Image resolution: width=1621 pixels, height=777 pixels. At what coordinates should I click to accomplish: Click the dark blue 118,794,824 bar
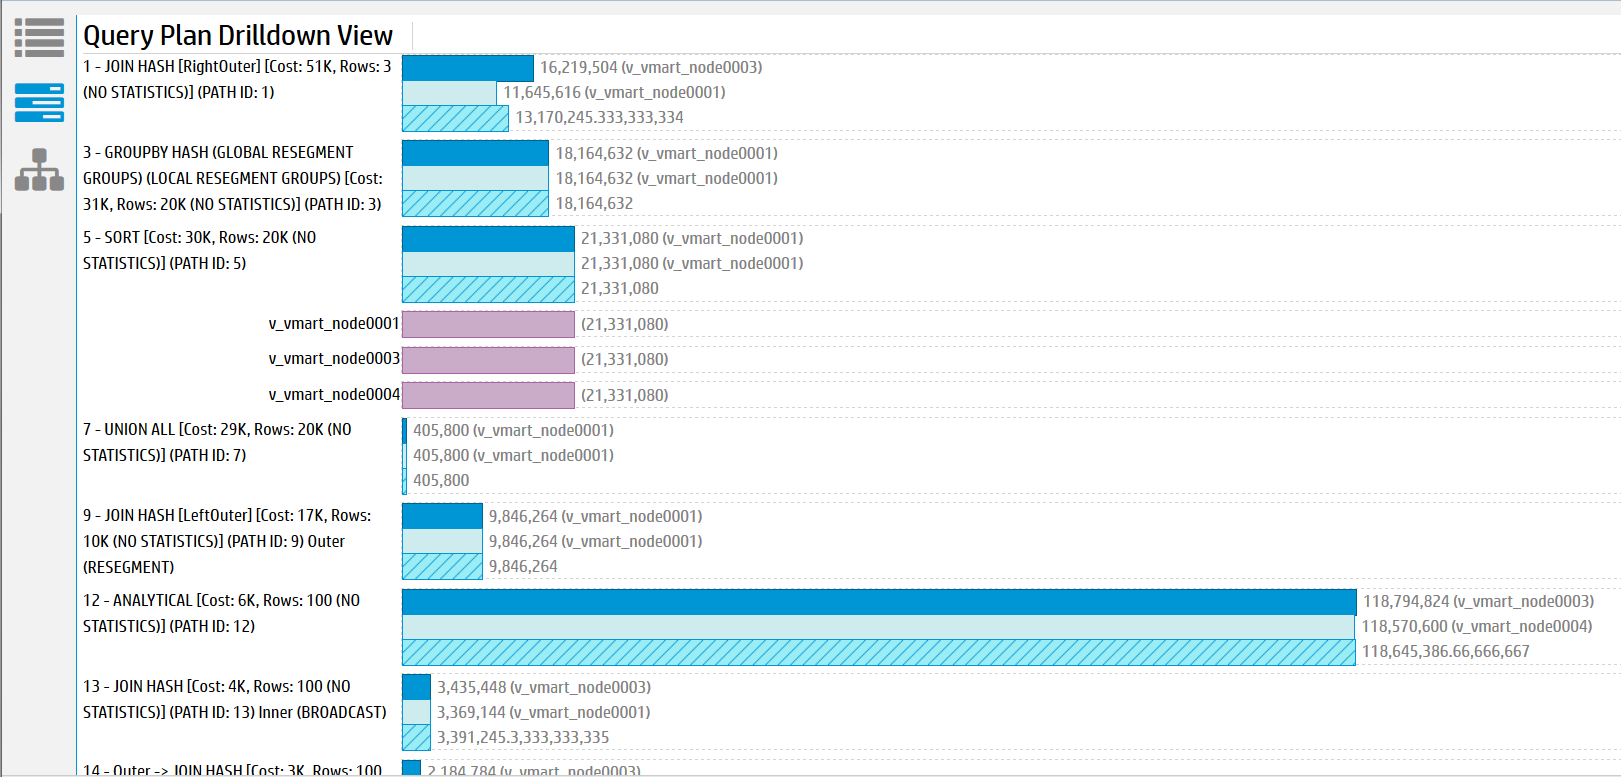878,602
